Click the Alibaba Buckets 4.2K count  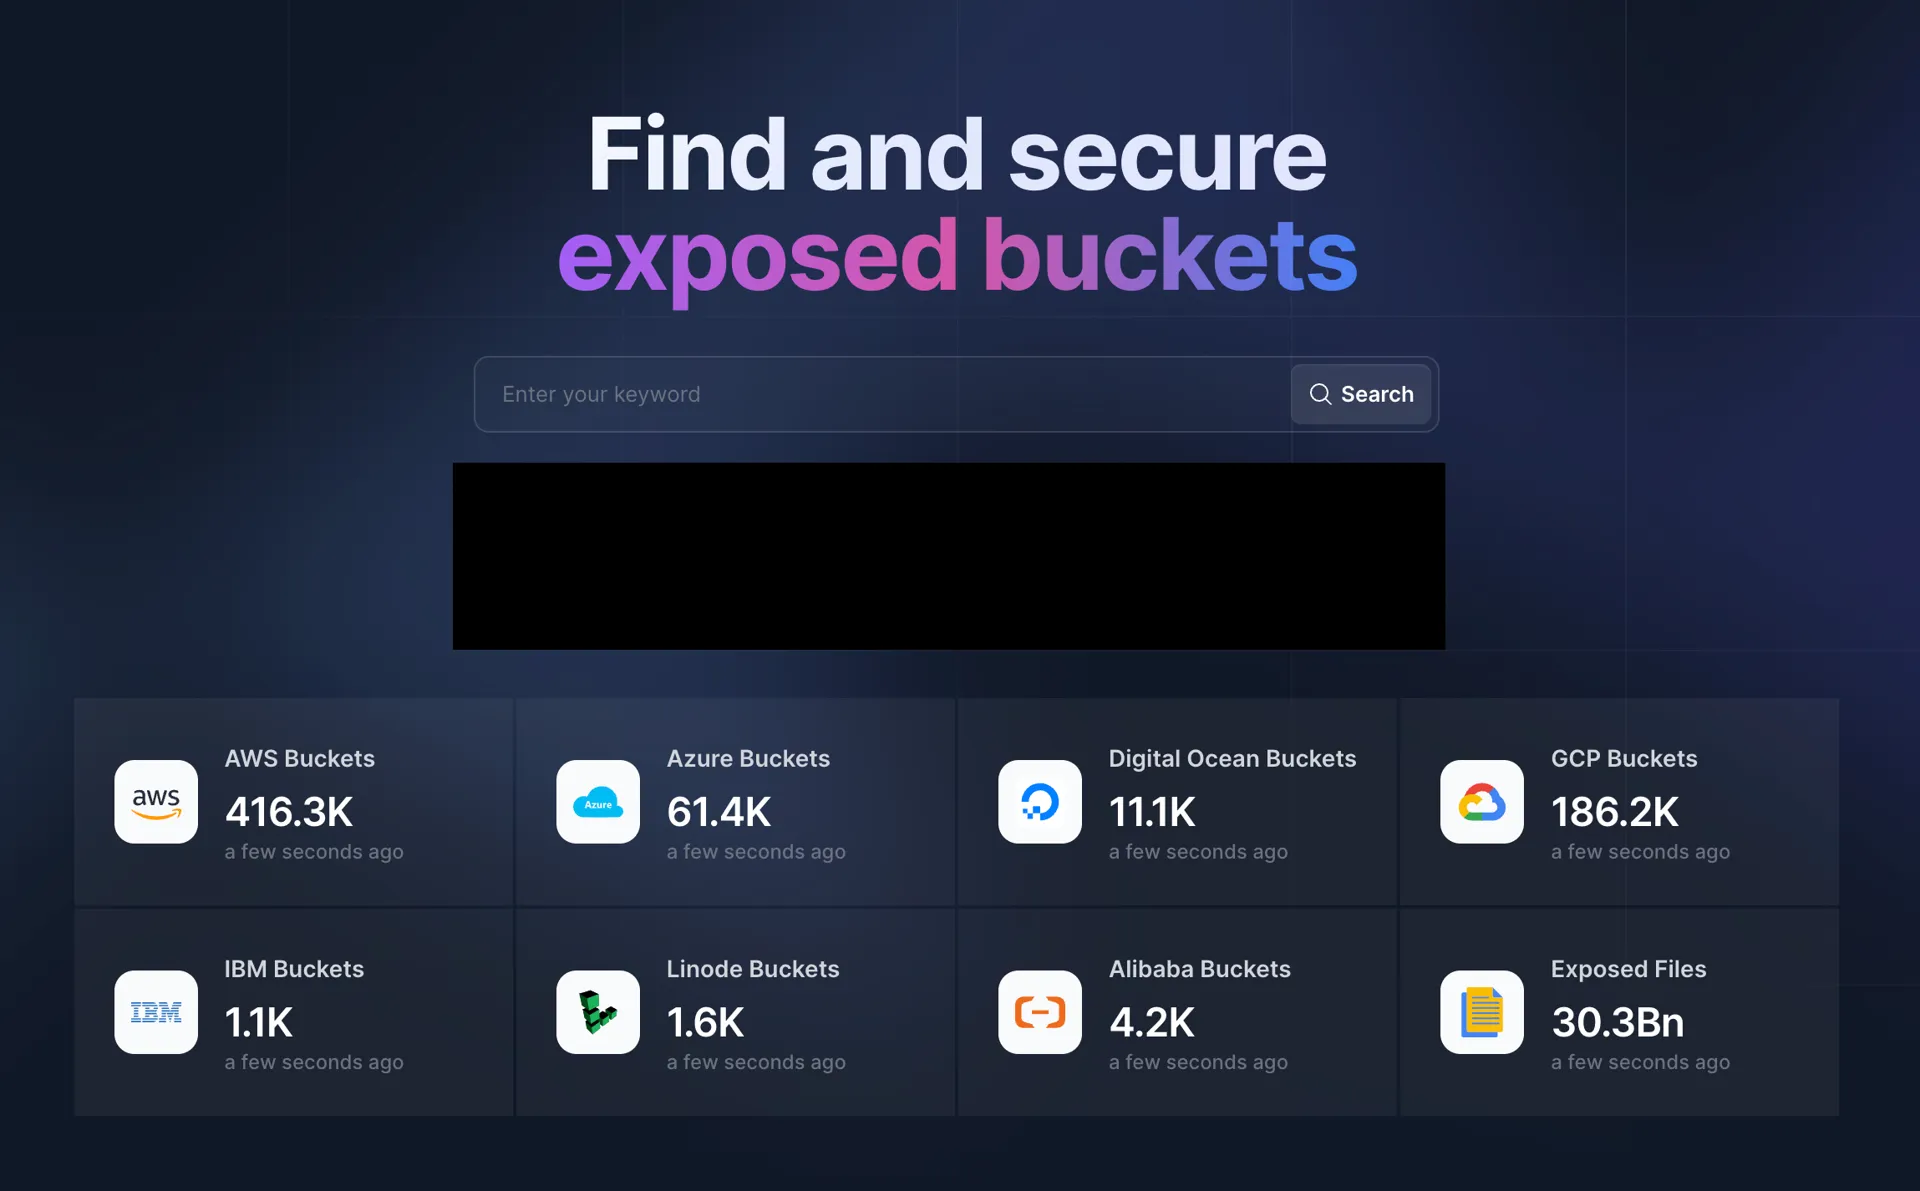[1152, 1022]
